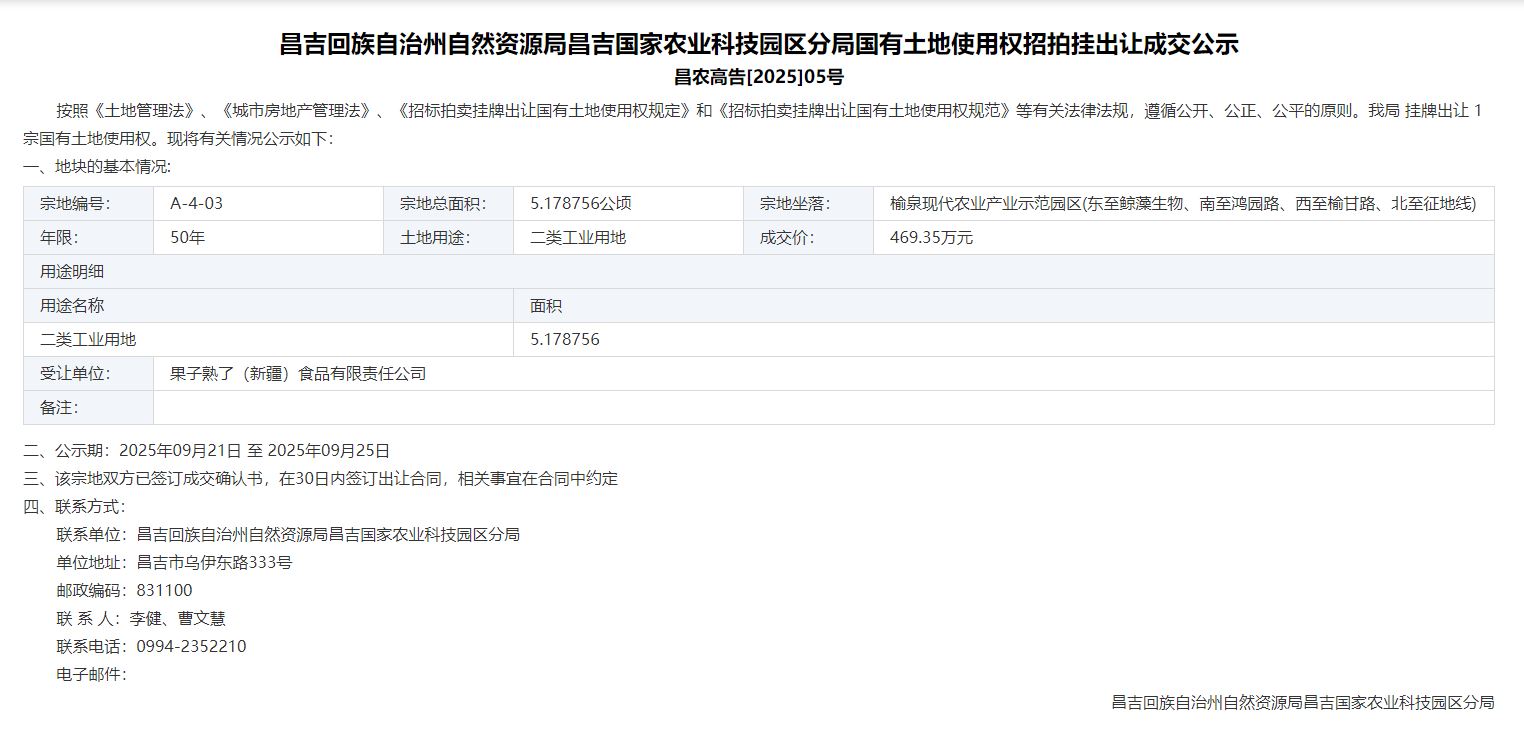Click the parcel location text starting with 榆泉现代农业
This screenshot has width=1524, height=734.
coord(1182,204)
